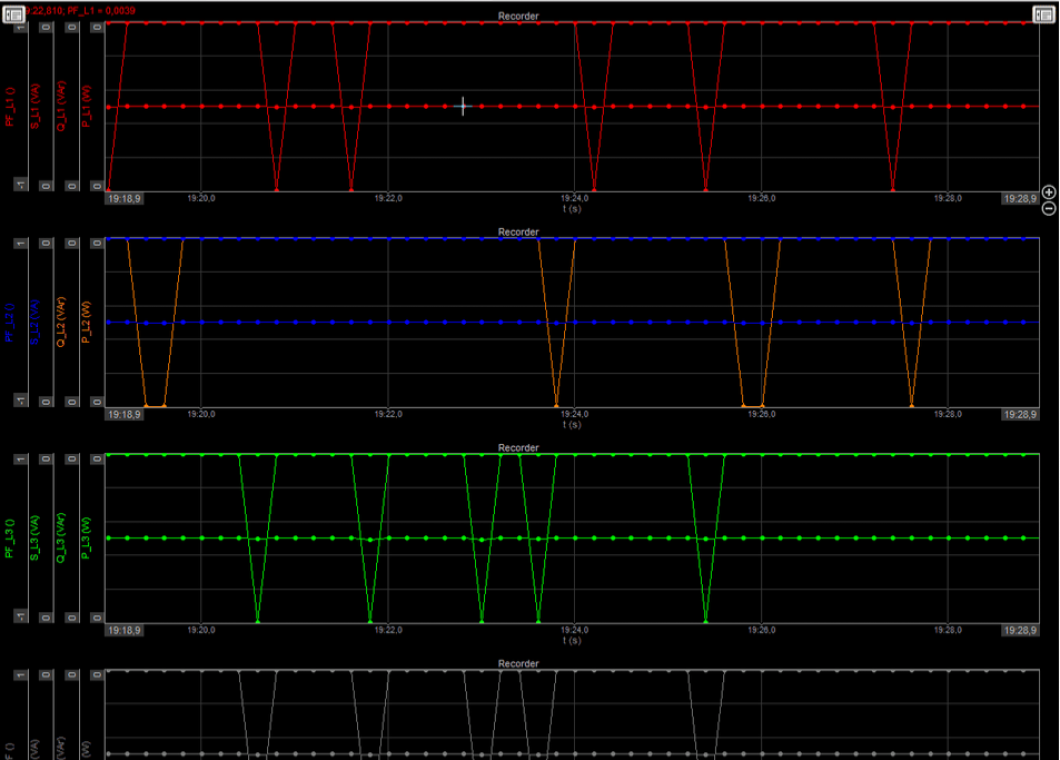Select the S_L2 (VA) axis label
Viewport: 1060px width, 760px height.
[35, 323]
